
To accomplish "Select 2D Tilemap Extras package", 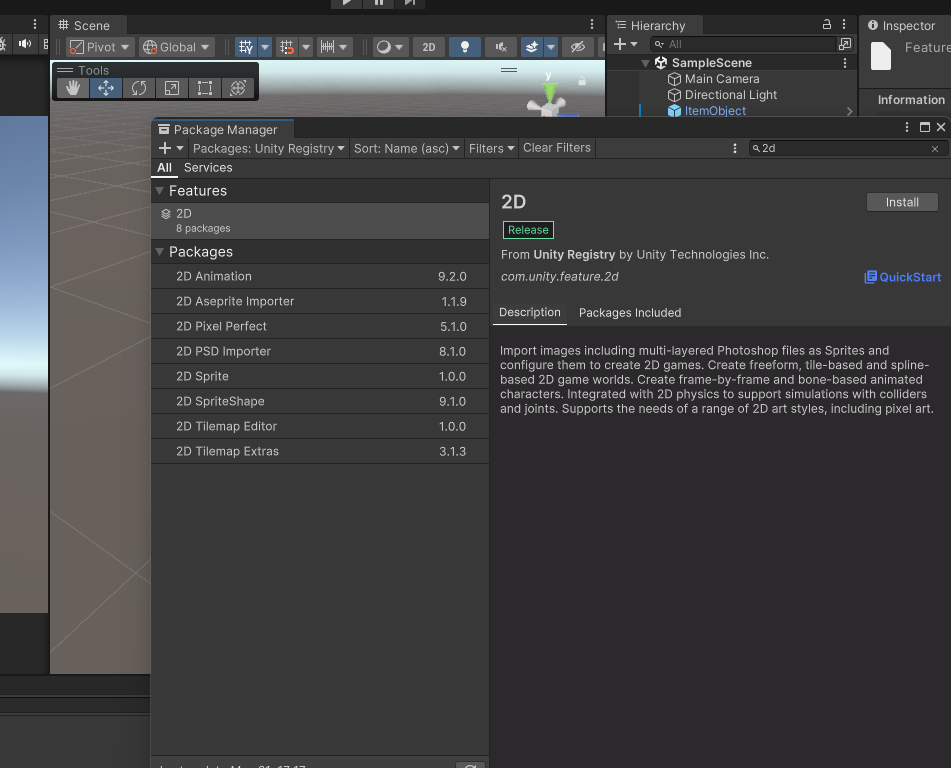I will point(320,451).
